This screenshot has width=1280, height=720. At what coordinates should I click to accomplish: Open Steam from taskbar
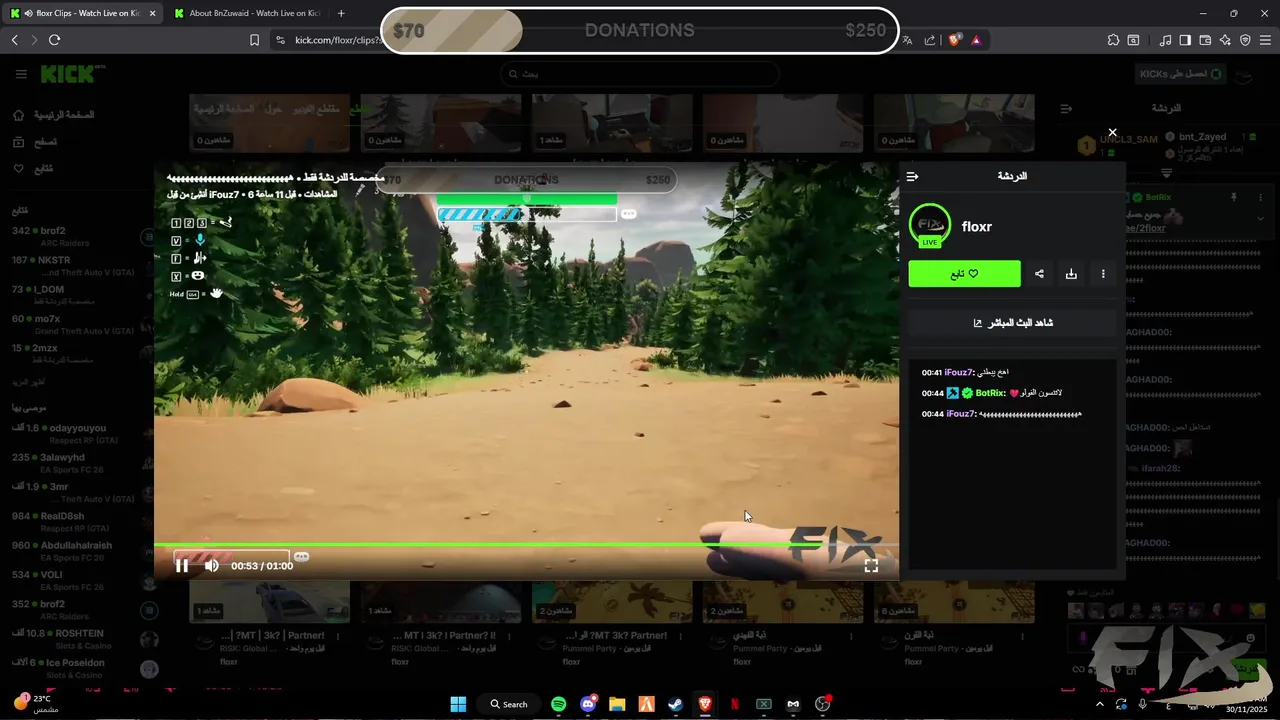[x=676, y=704]
